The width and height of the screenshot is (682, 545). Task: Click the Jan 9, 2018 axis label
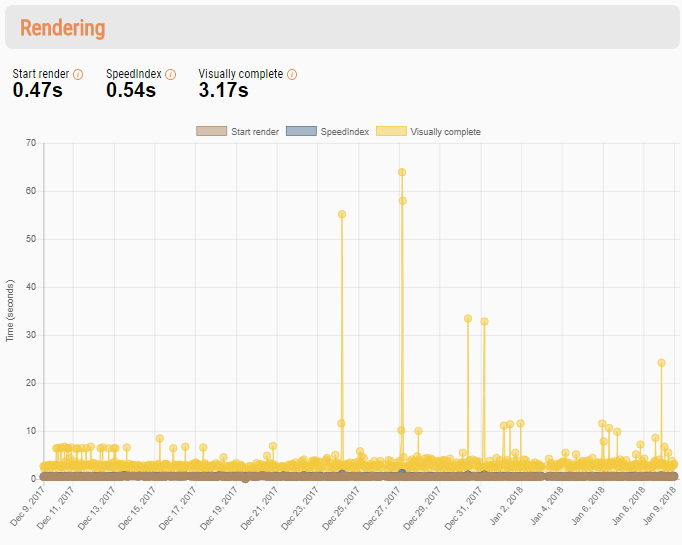pyautogui.click(x=660, y=506)
